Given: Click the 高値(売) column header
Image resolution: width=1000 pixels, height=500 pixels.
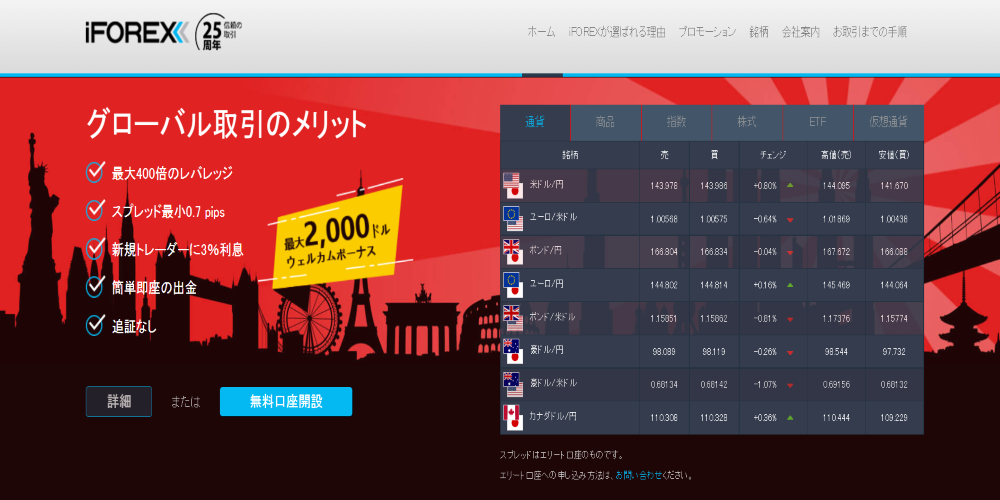Looking at the screenshot, I should 837,155.
